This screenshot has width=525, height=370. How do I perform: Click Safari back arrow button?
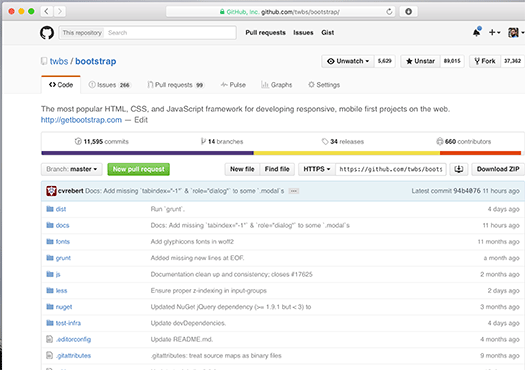point(47,12)
